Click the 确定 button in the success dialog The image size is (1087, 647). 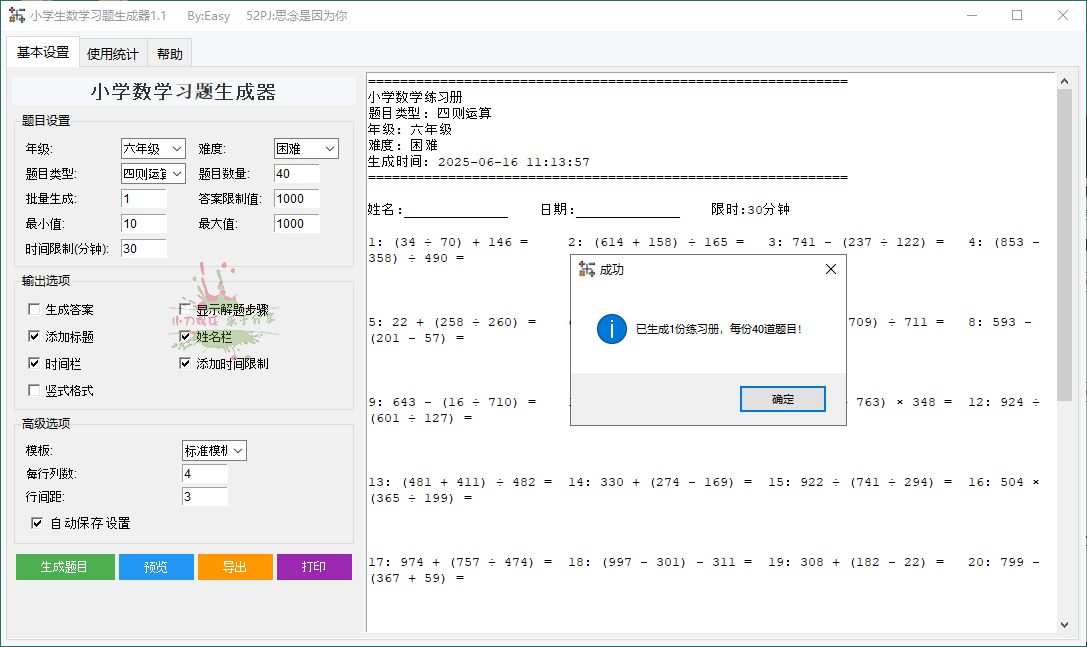click(782, 399)
